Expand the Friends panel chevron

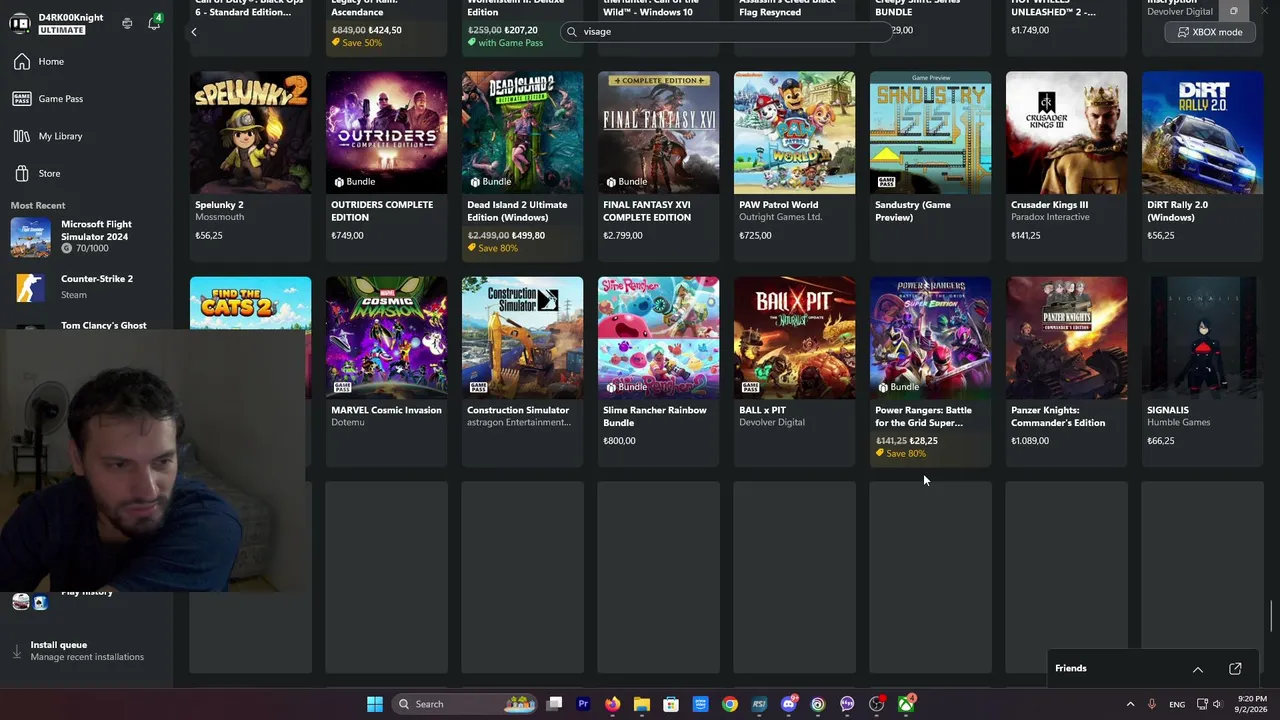click(1197, 669)
